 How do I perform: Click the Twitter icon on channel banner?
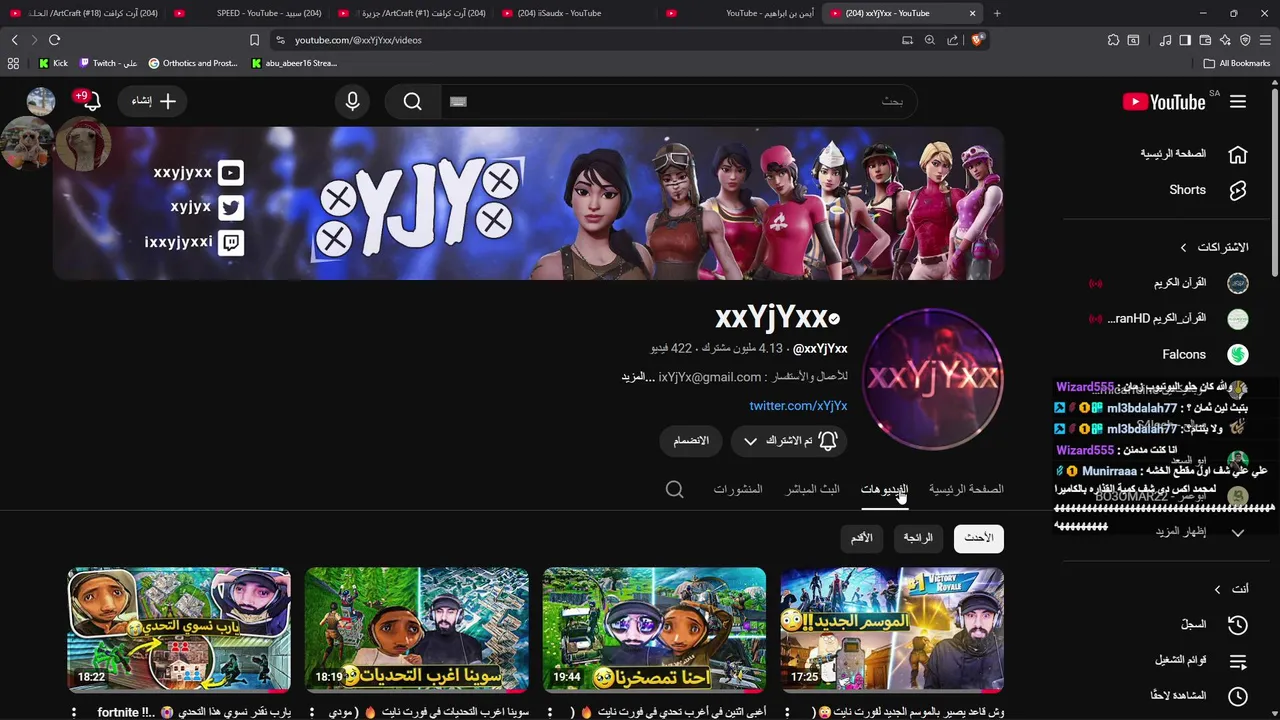coord(231,207)
